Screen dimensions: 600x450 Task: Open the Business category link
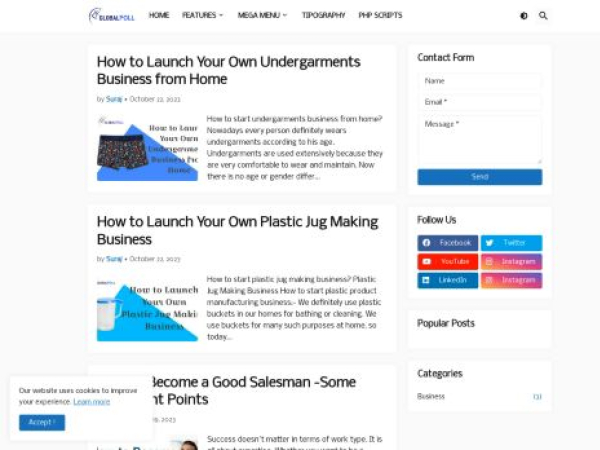click(x=431, y=396)
